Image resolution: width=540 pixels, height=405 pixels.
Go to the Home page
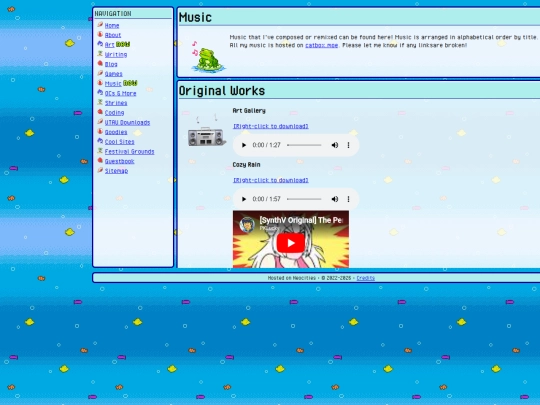[x=112, y=25]
